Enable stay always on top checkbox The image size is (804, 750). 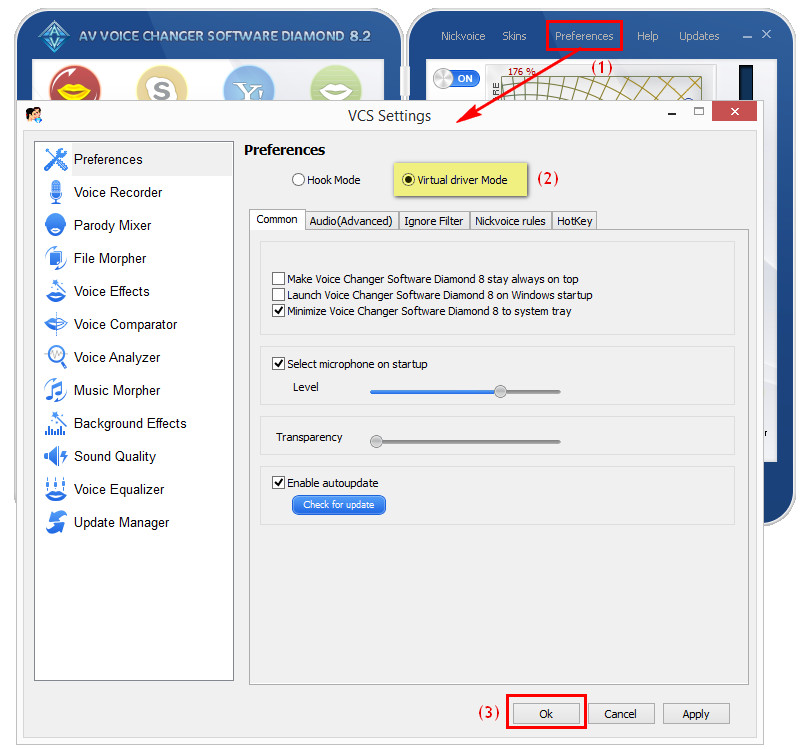278,278
